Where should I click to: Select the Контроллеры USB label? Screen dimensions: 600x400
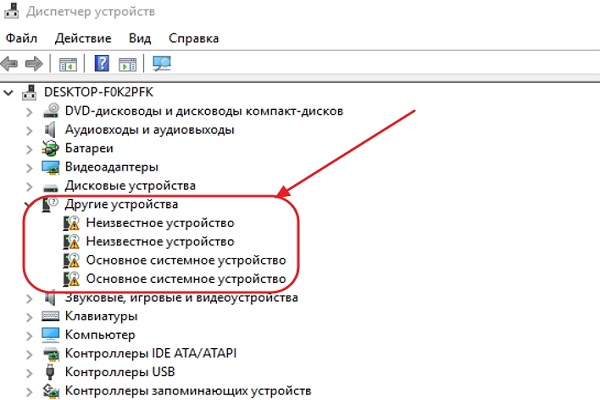[x=120, y=372]
